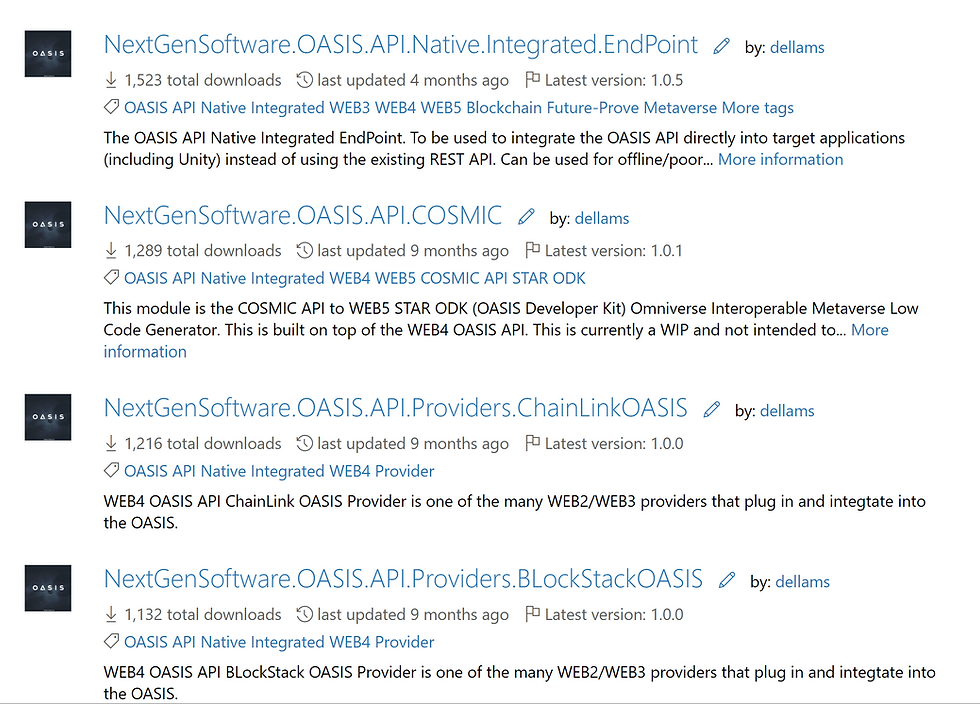The image size is (980, 704).
Task: Click the OASIS logo for ChainLinkOASIS package
Action: (x=48, y=417)
